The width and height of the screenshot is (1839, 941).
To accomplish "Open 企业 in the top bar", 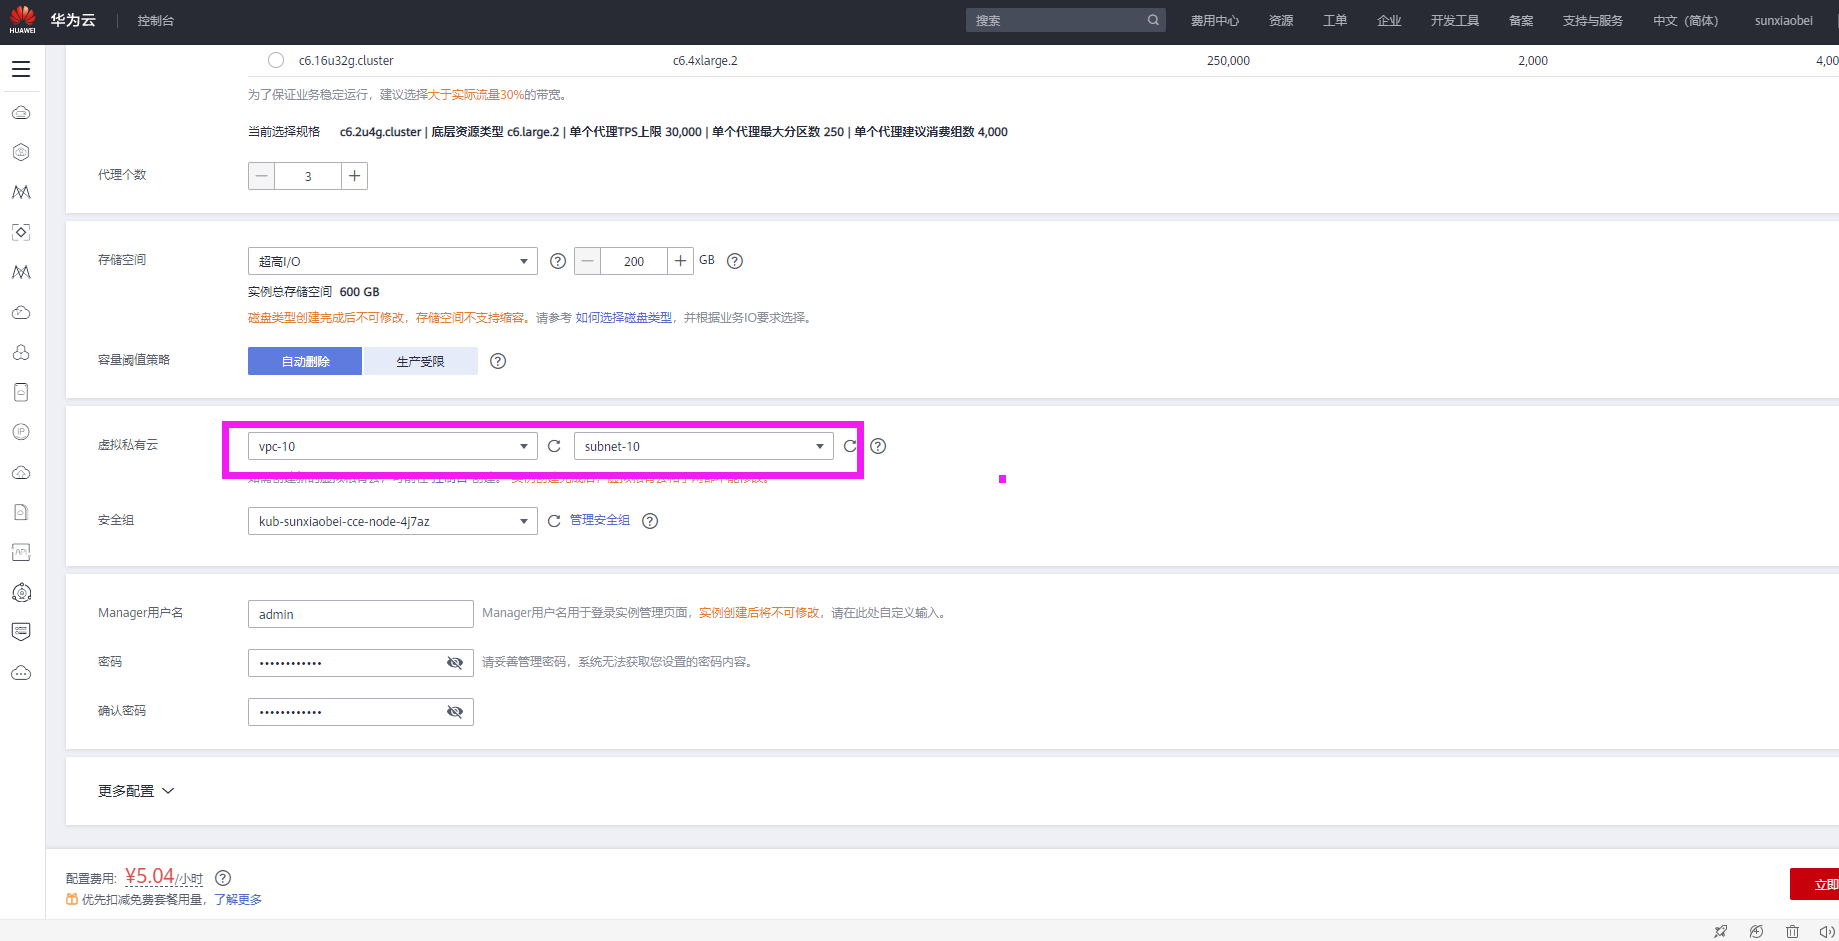I will tap(1389, 20).
